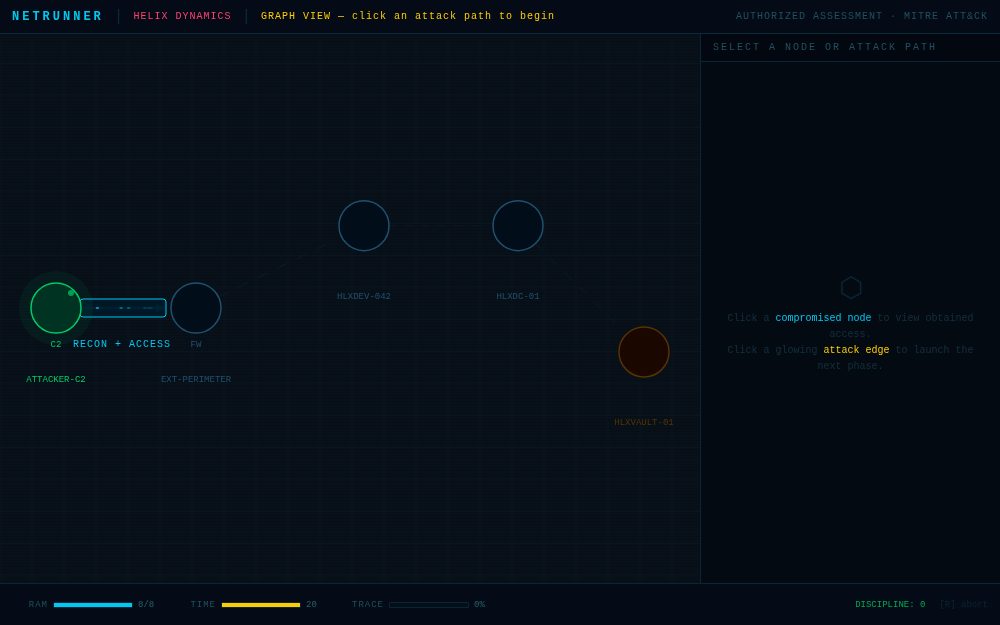This screenshot has width=1000, height=625.
Task: Click the 'compromised node' highlighted text
Action: click(823, 318)
